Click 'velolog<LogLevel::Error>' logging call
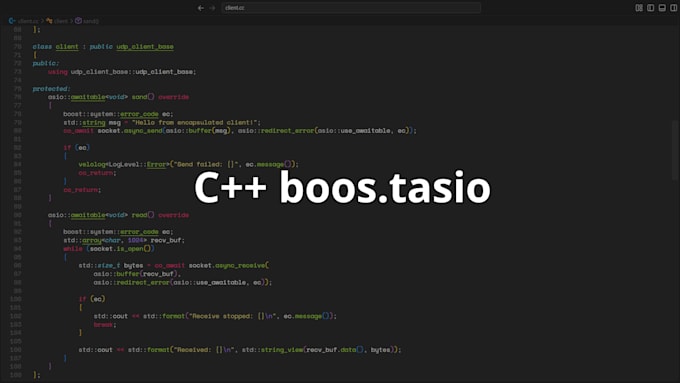680x383 pixels. point(124,164)
